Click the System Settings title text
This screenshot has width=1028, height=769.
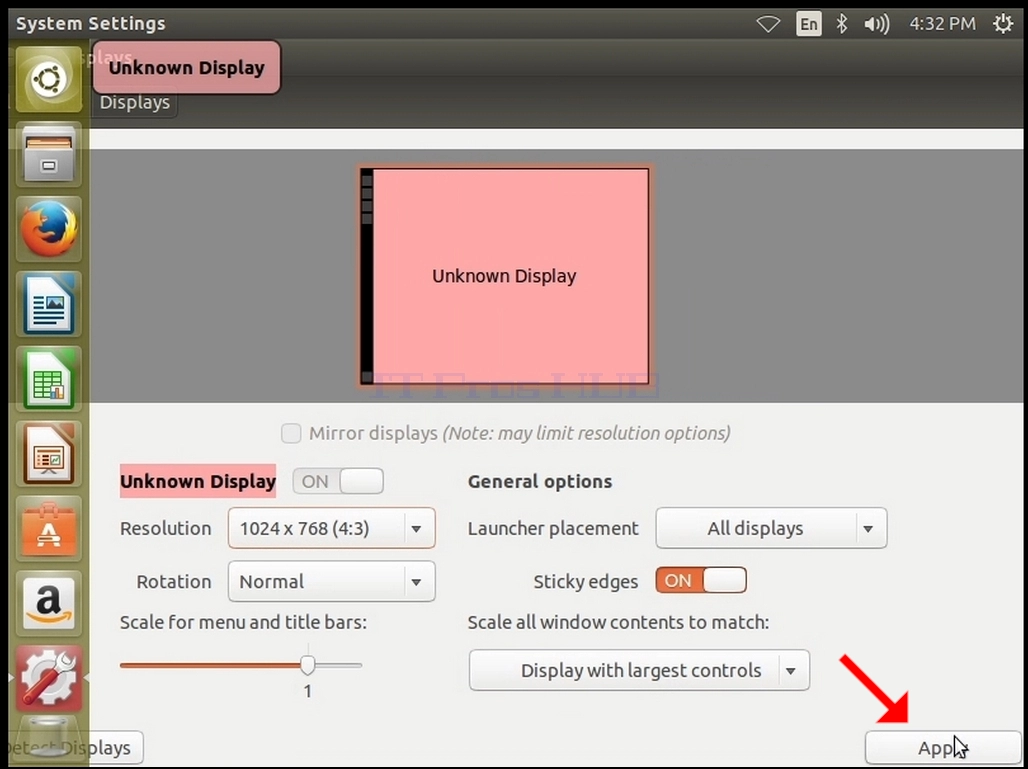(90, 24)
